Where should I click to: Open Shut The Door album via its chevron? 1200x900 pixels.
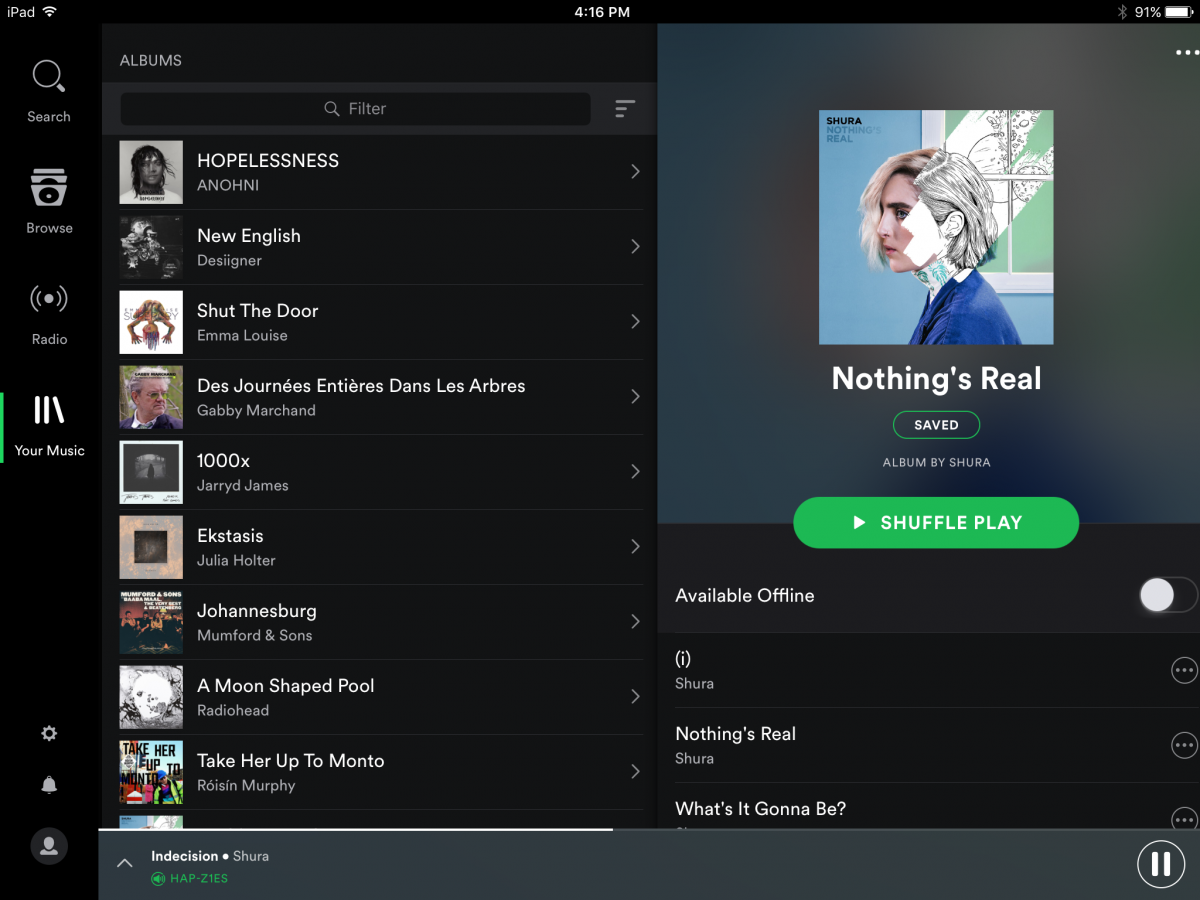click(x=635, y=322)
